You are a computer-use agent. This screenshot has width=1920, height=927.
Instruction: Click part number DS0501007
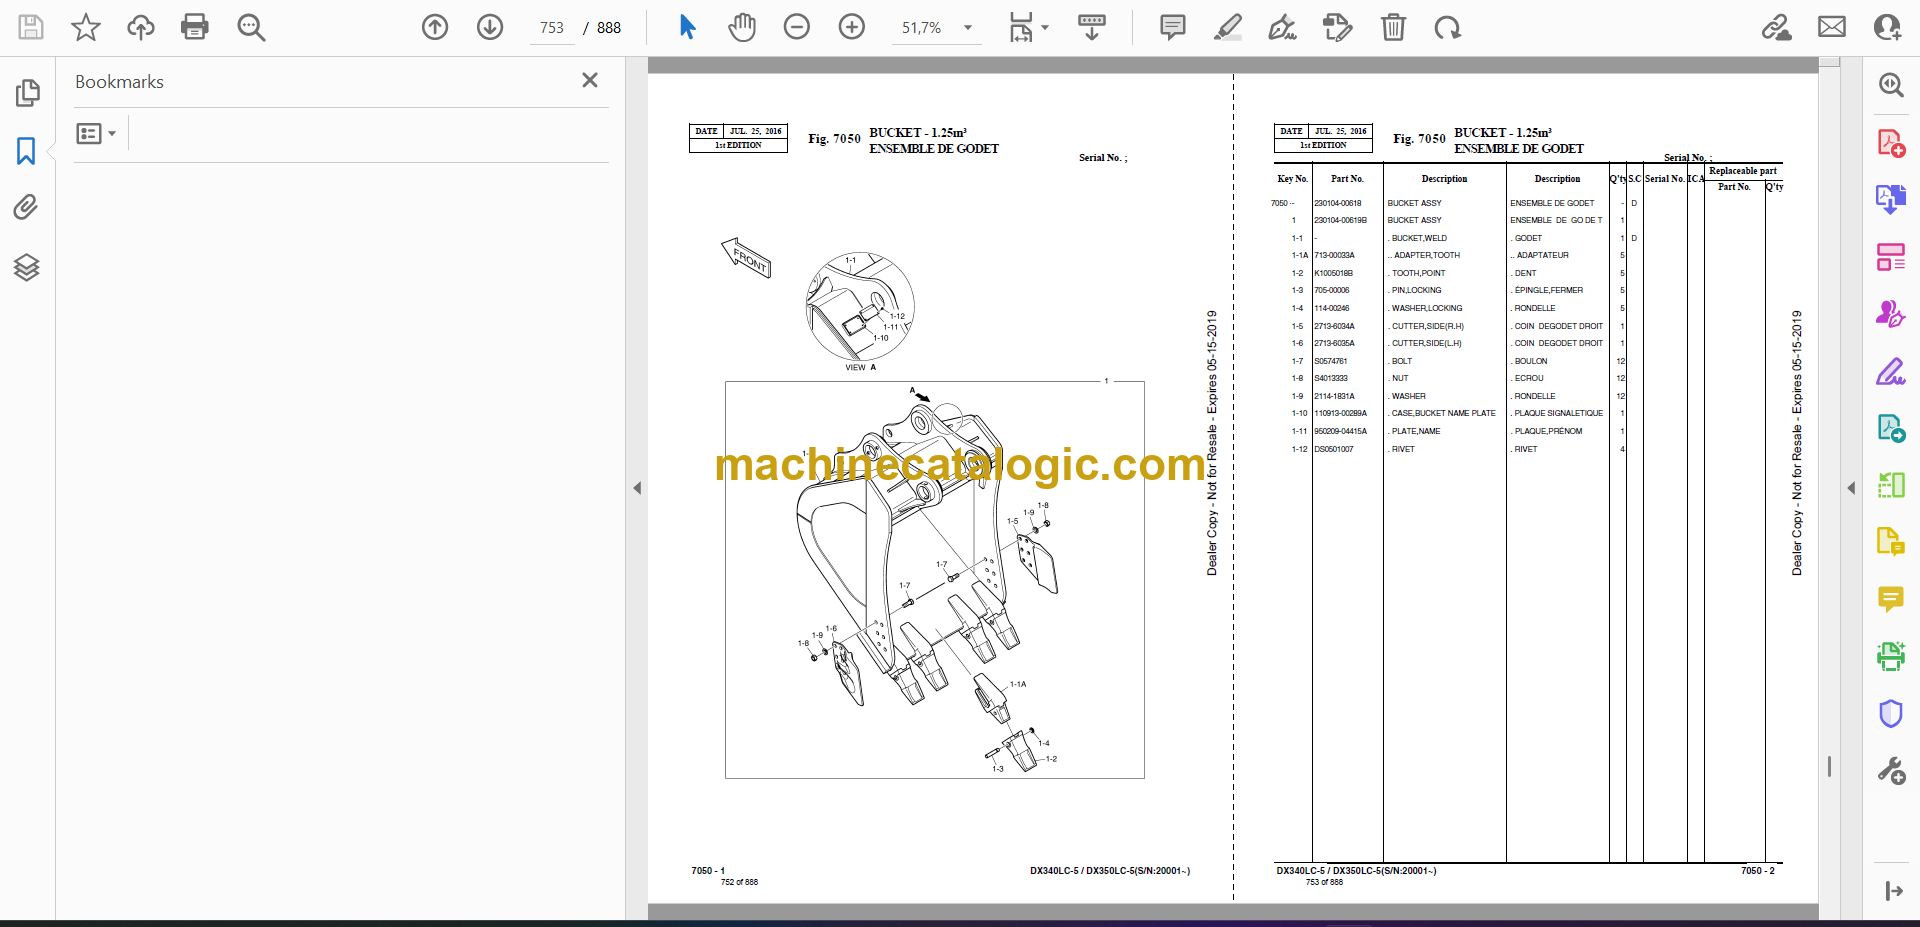[1334, 449]
